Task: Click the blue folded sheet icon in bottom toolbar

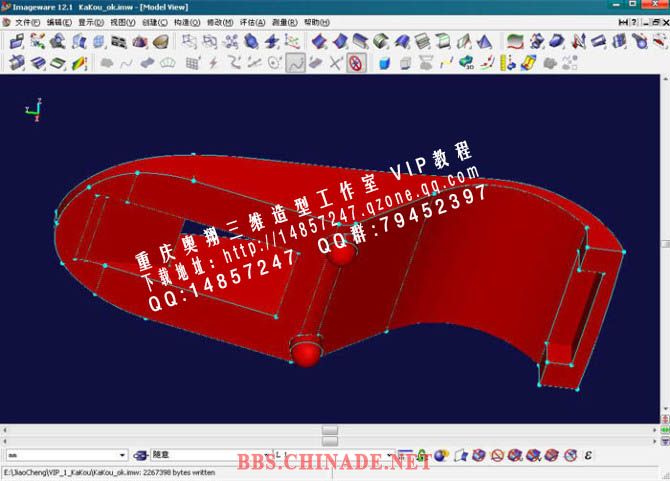Action: (x=461, y=455)
